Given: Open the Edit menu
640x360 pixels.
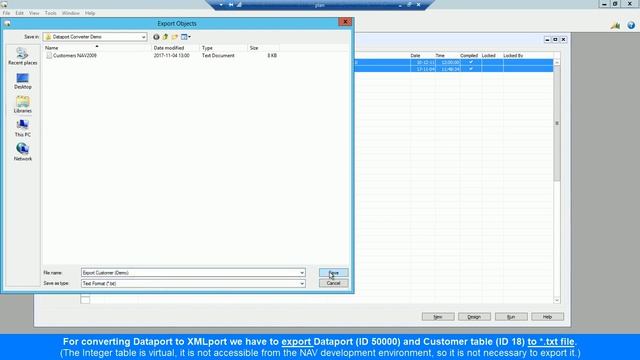Looking at the screenshot, I should 19,13.
